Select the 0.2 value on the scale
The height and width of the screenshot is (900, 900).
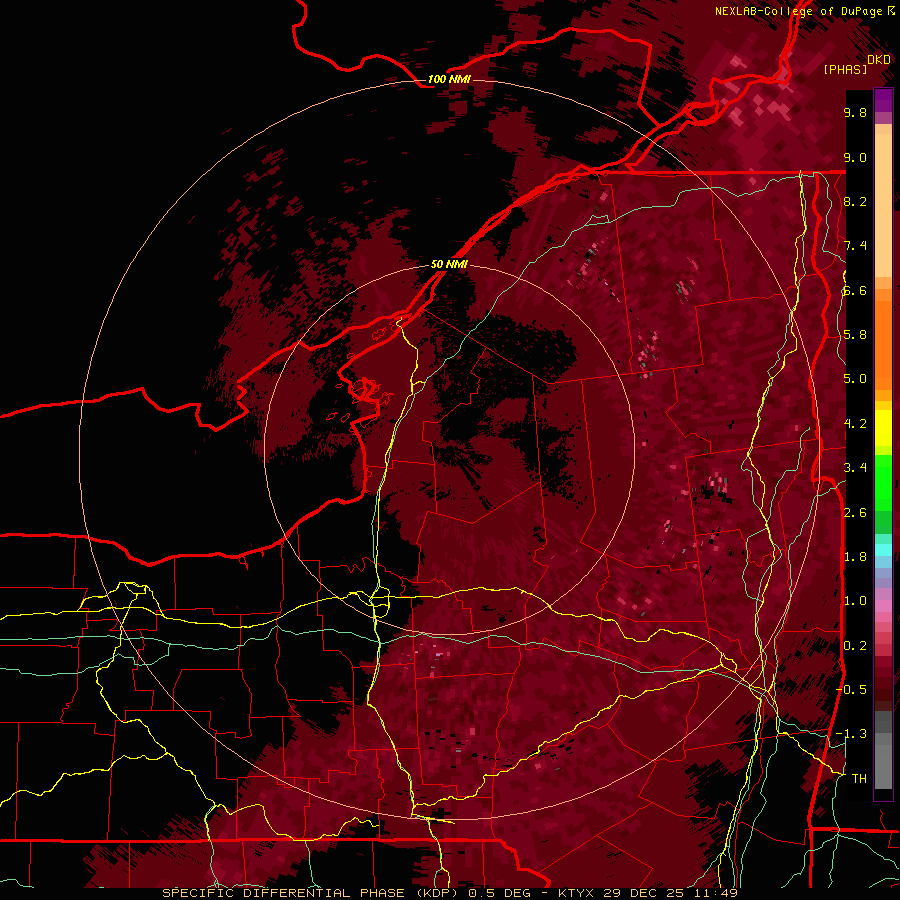tap(855, 646)
